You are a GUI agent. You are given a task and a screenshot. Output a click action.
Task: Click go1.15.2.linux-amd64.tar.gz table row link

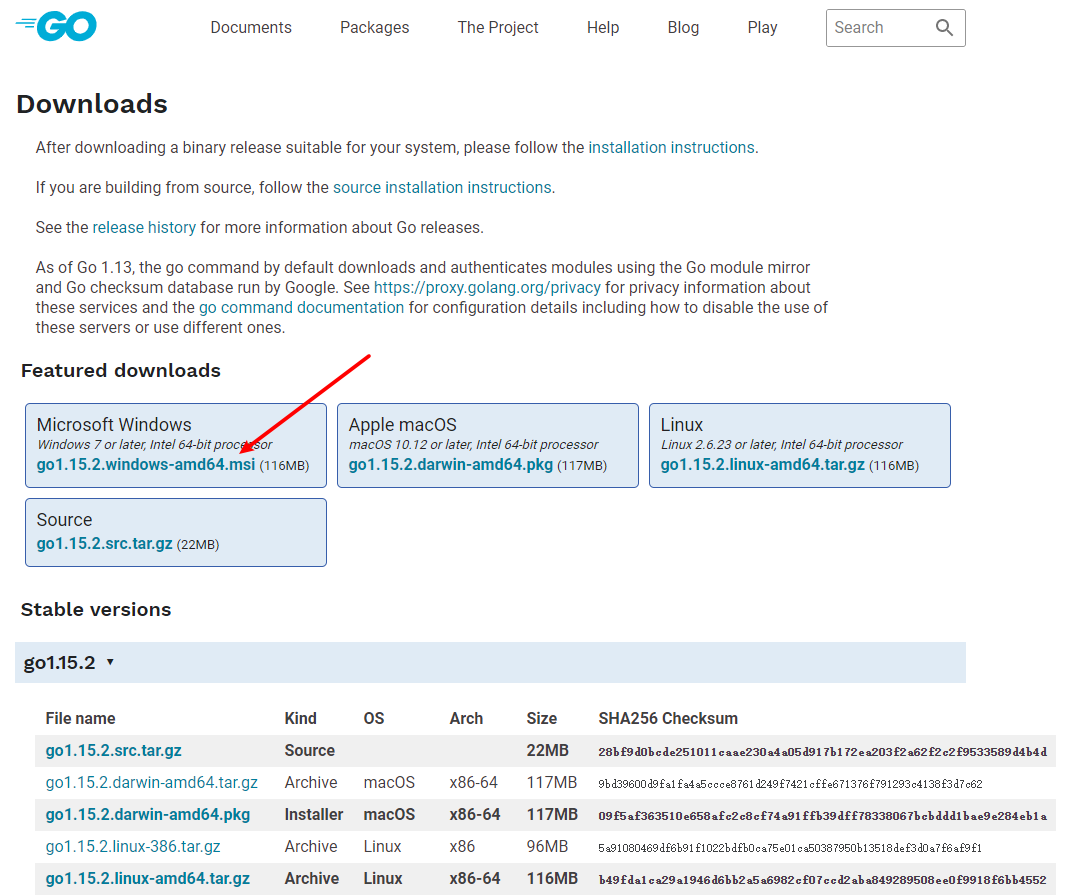click(148, 879)
